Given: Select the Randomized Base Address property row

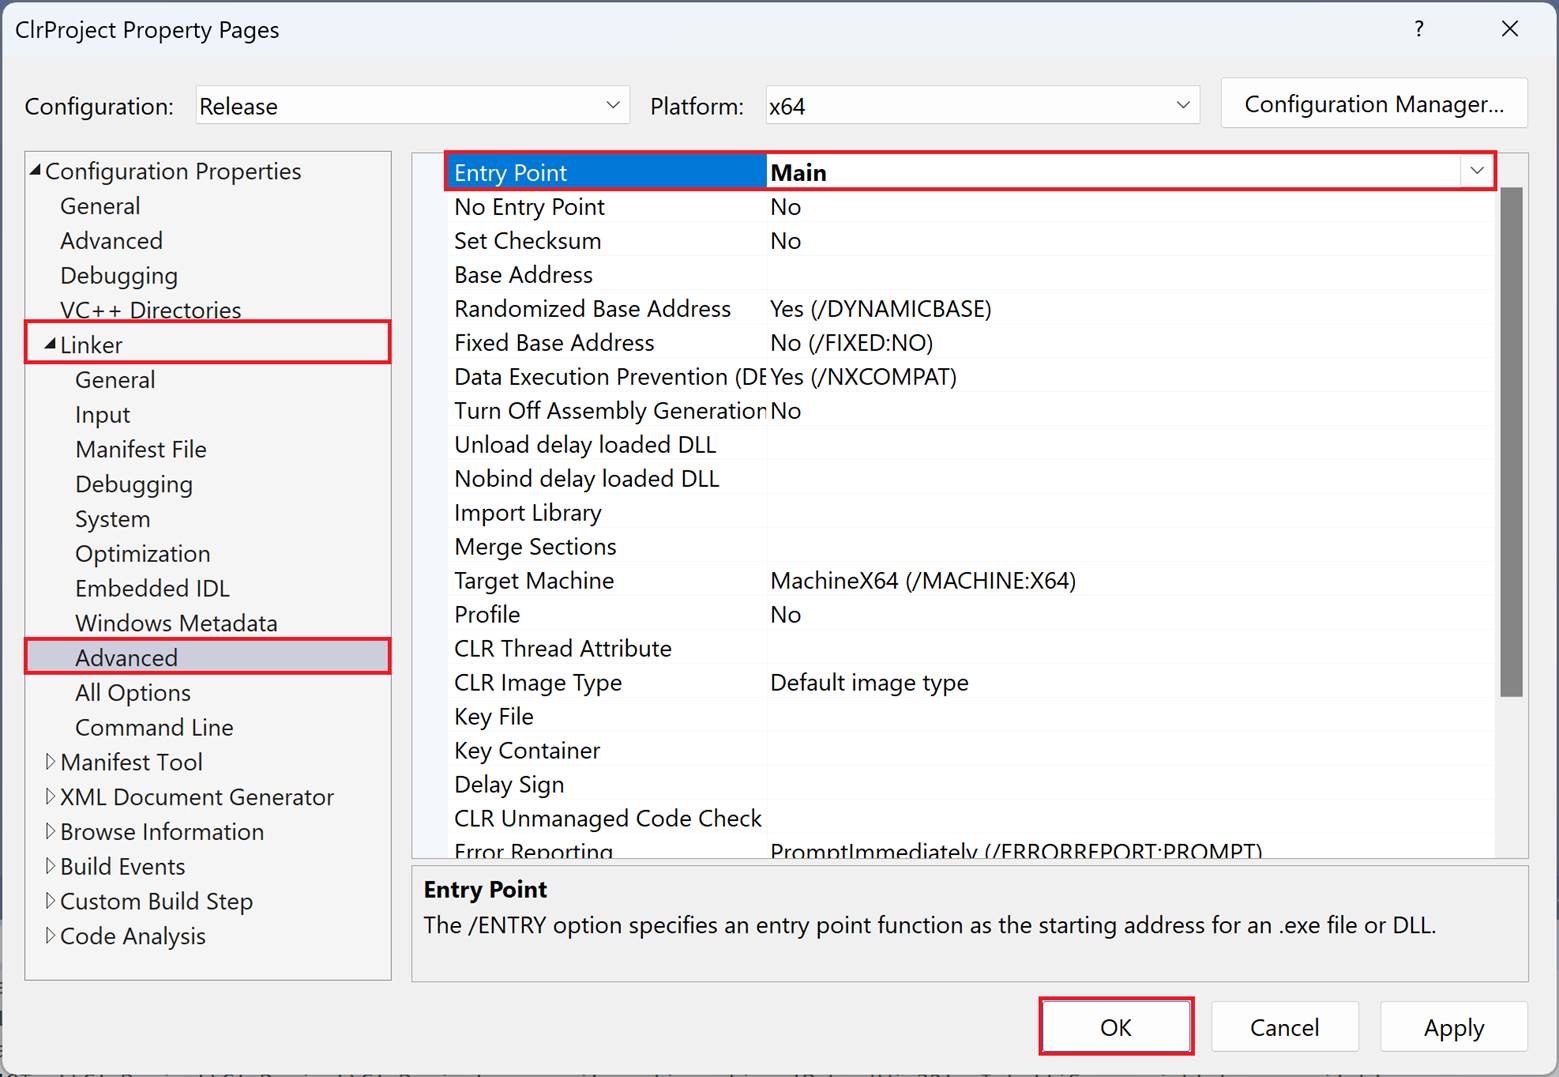Looking at the screenshot, I should pos(592,309).
